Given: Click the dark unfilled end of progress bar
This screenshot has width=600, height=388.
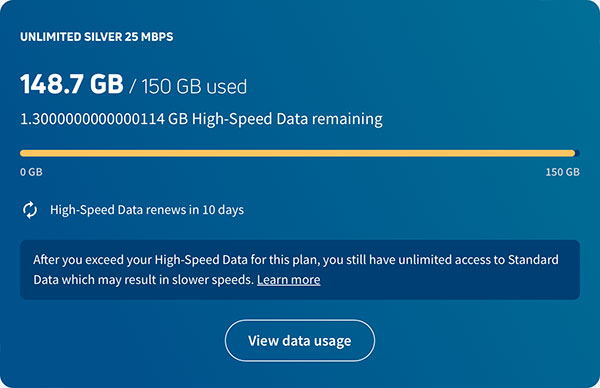Looking at the screenshot, I should tap(578, 153).
